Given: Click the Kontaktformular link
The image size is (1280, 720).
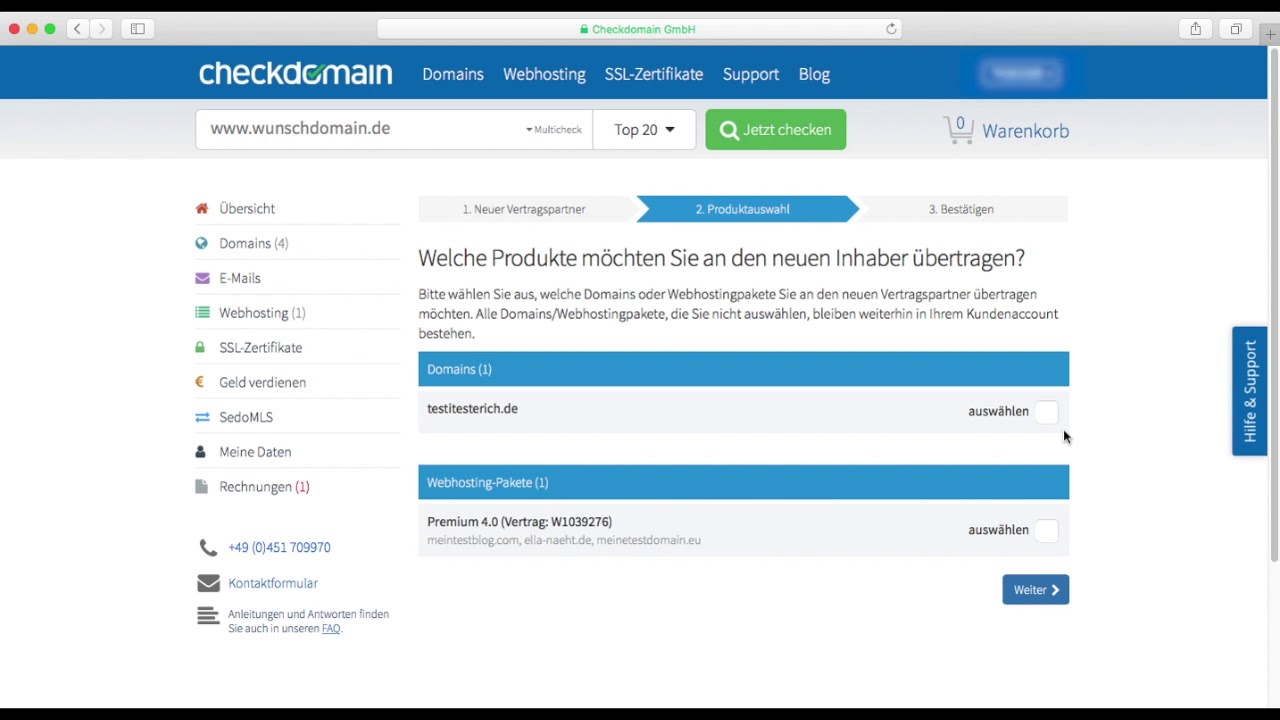Looking at the screenshot, I should [273, 583].
